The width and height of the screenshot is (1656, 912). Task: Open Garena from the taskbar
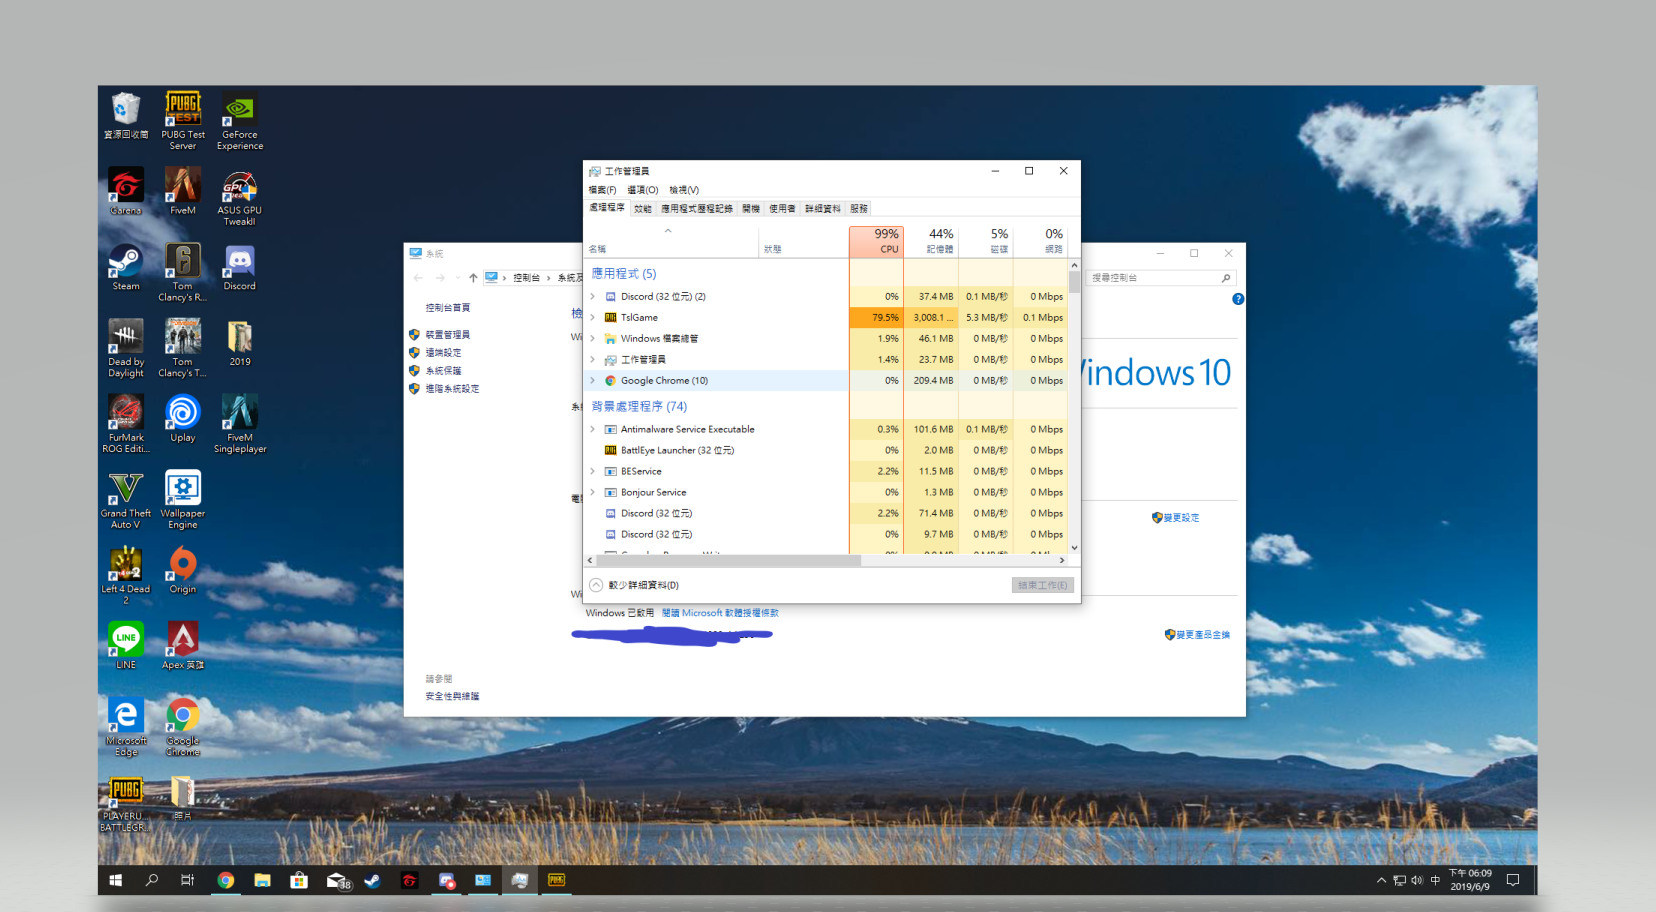(x=409, y=880)
